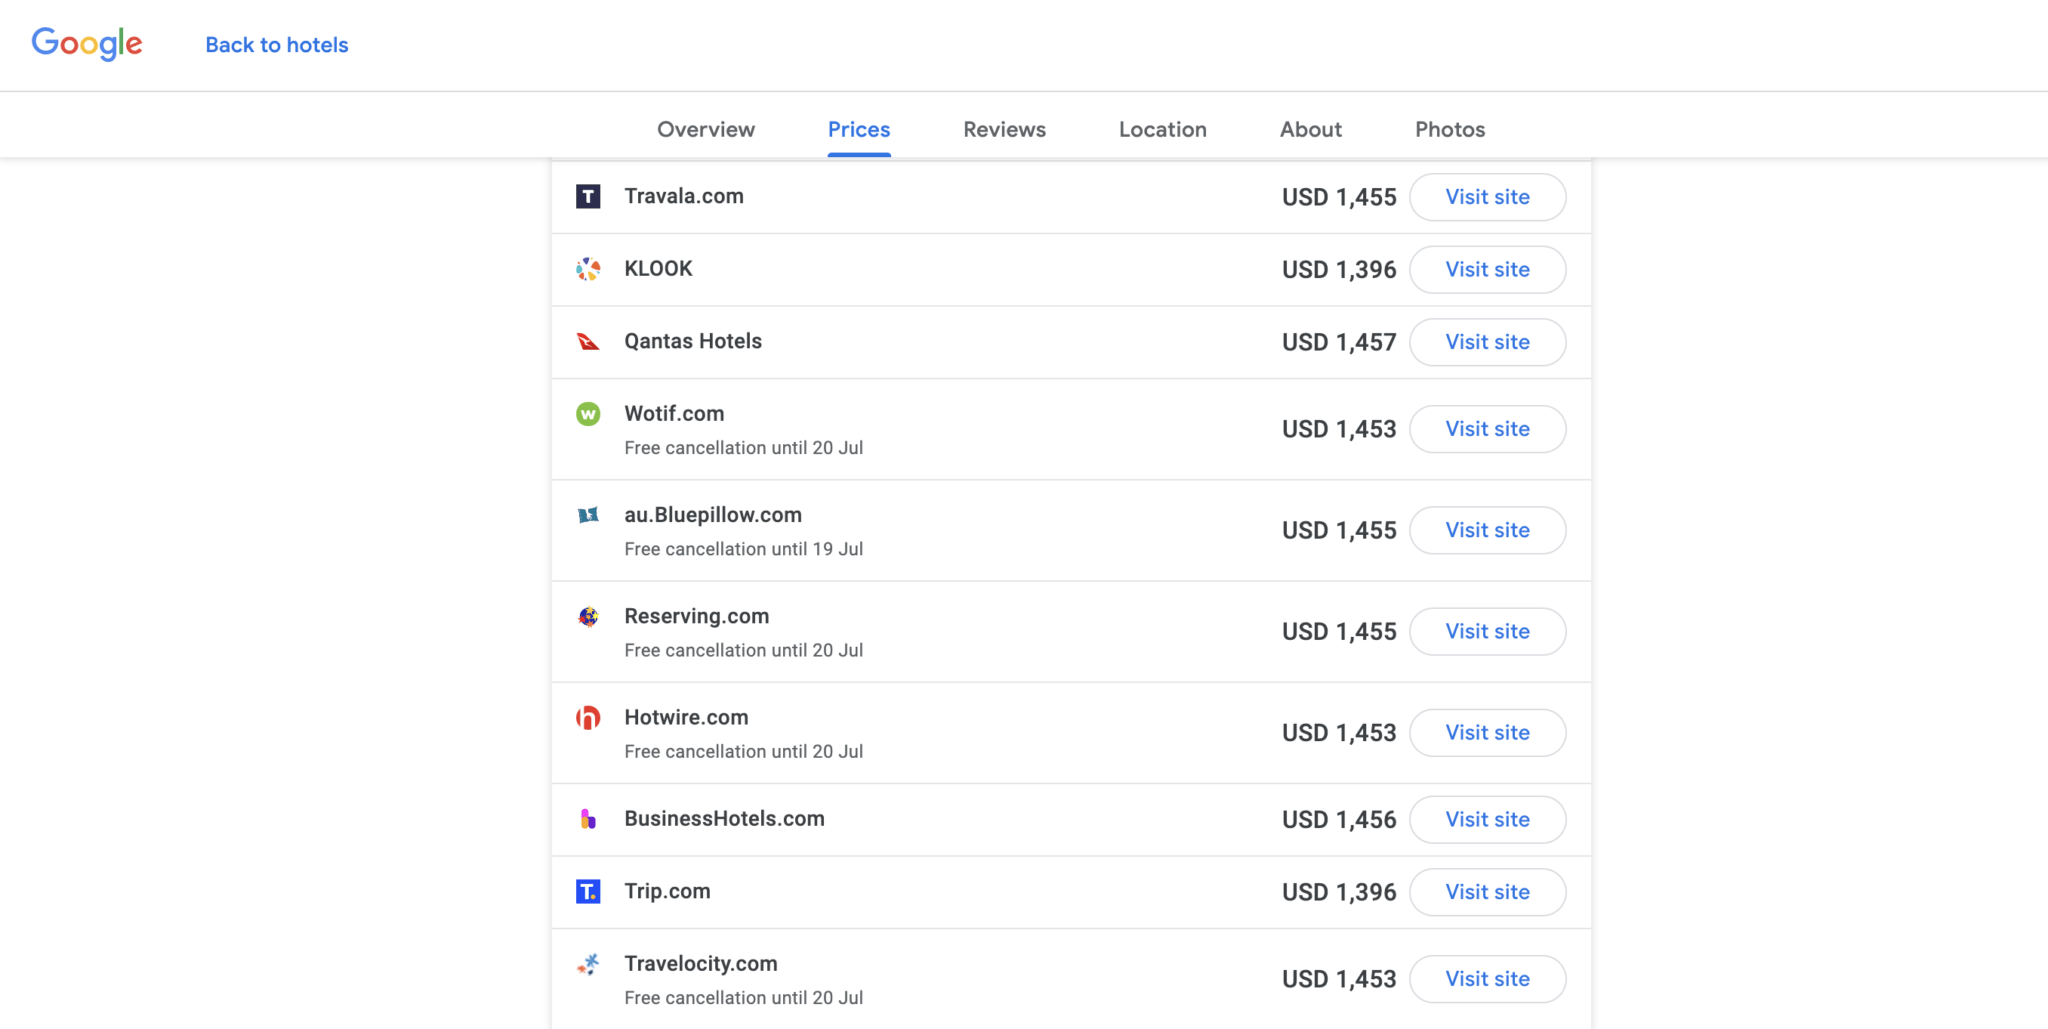This screenshot has height=1029, width=2048.
Task: Click the BusinessHotels.com logo icon
Action: pos(588,819)
